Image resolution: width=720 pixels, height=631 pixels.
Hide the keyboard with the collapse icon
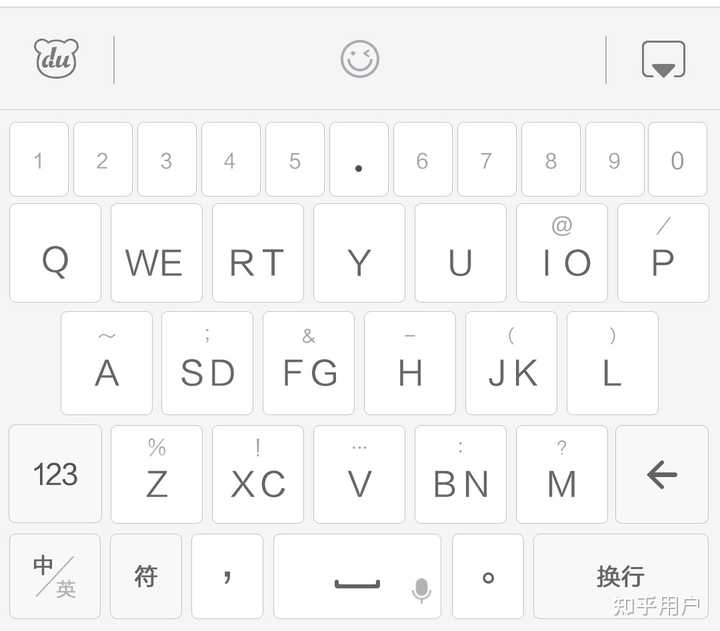(663, 60)
